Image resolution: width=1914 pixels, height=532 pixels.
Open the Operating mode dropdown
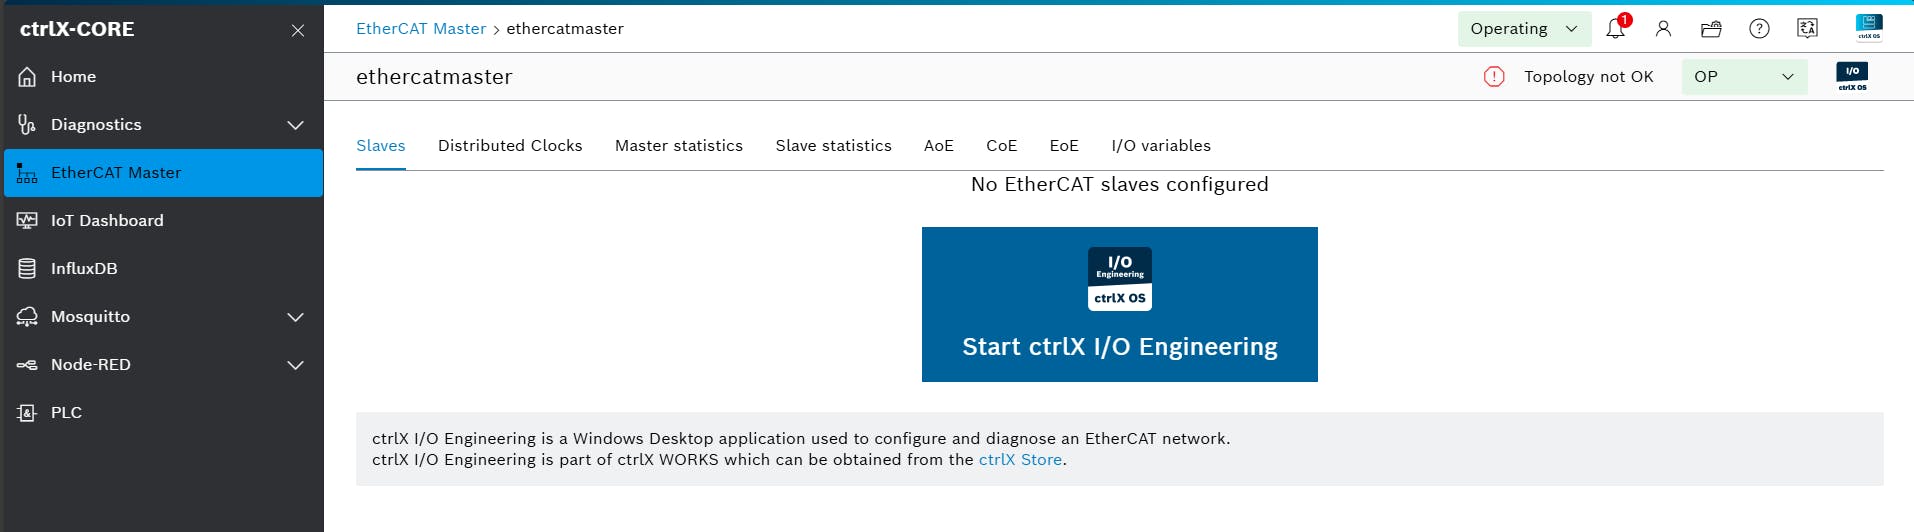tap(1524, 29)
